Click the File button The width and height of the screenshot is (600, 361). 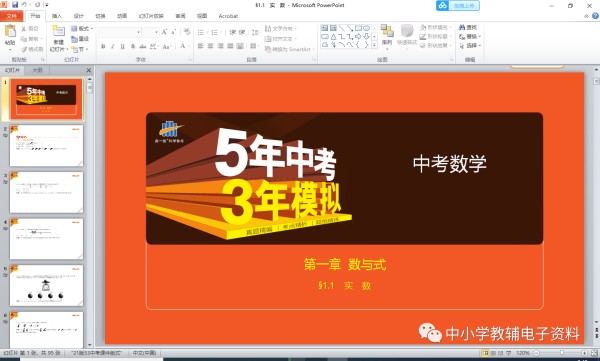click(x=11, y=16)
